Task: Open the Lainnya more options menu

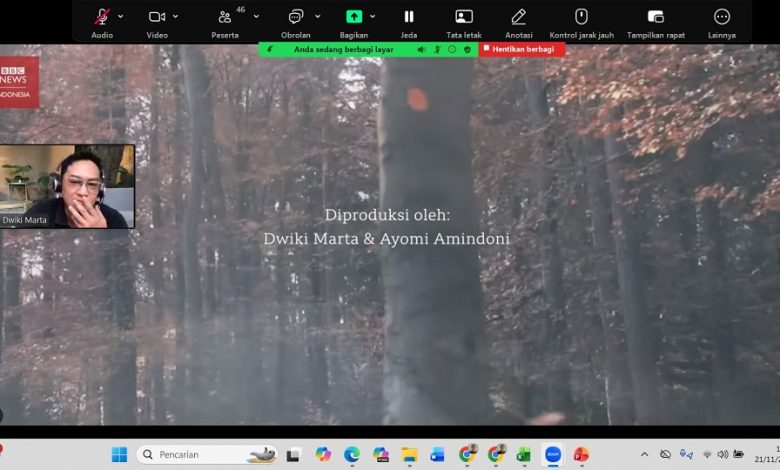Action: (721, 17)
